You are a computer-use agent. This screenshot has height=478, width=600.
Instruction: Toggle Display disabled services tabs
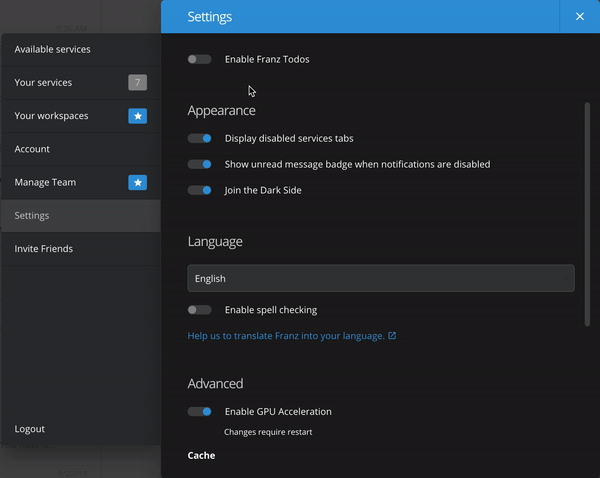(x=199, y=139)
